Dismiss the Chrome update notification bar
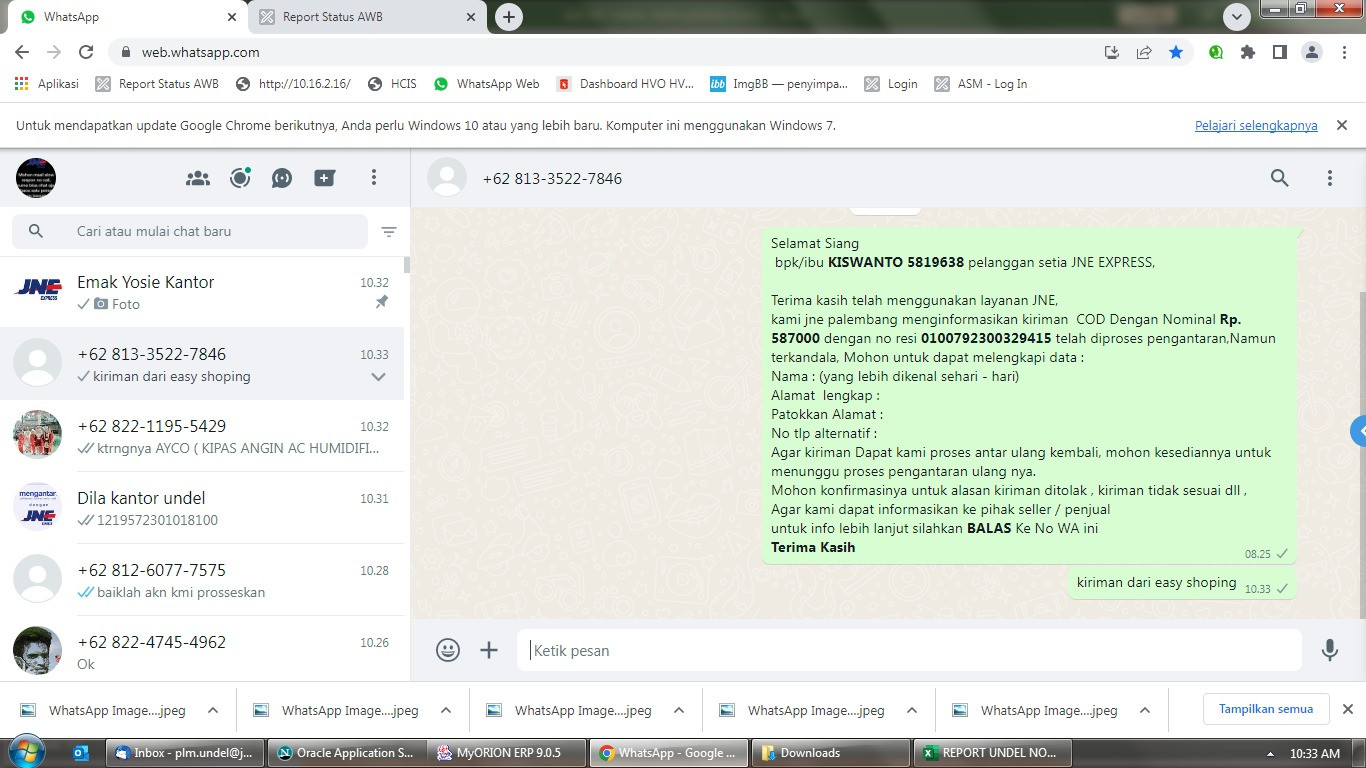 click(x=1342, y=125)
